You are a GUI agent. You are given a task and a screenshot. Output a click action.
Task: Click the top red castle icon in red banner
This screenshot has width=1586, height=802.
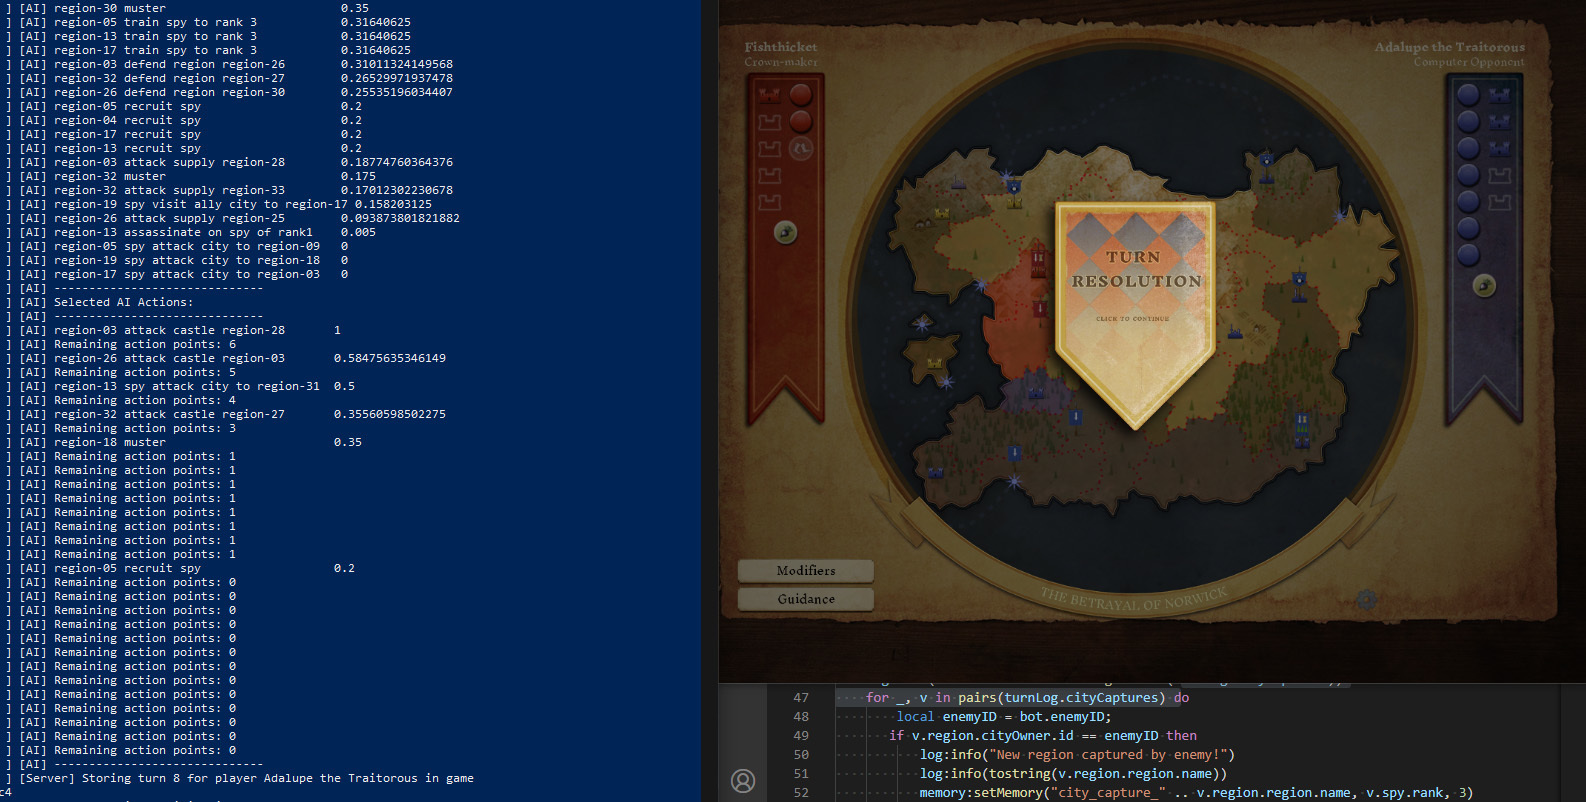(769, 96)
